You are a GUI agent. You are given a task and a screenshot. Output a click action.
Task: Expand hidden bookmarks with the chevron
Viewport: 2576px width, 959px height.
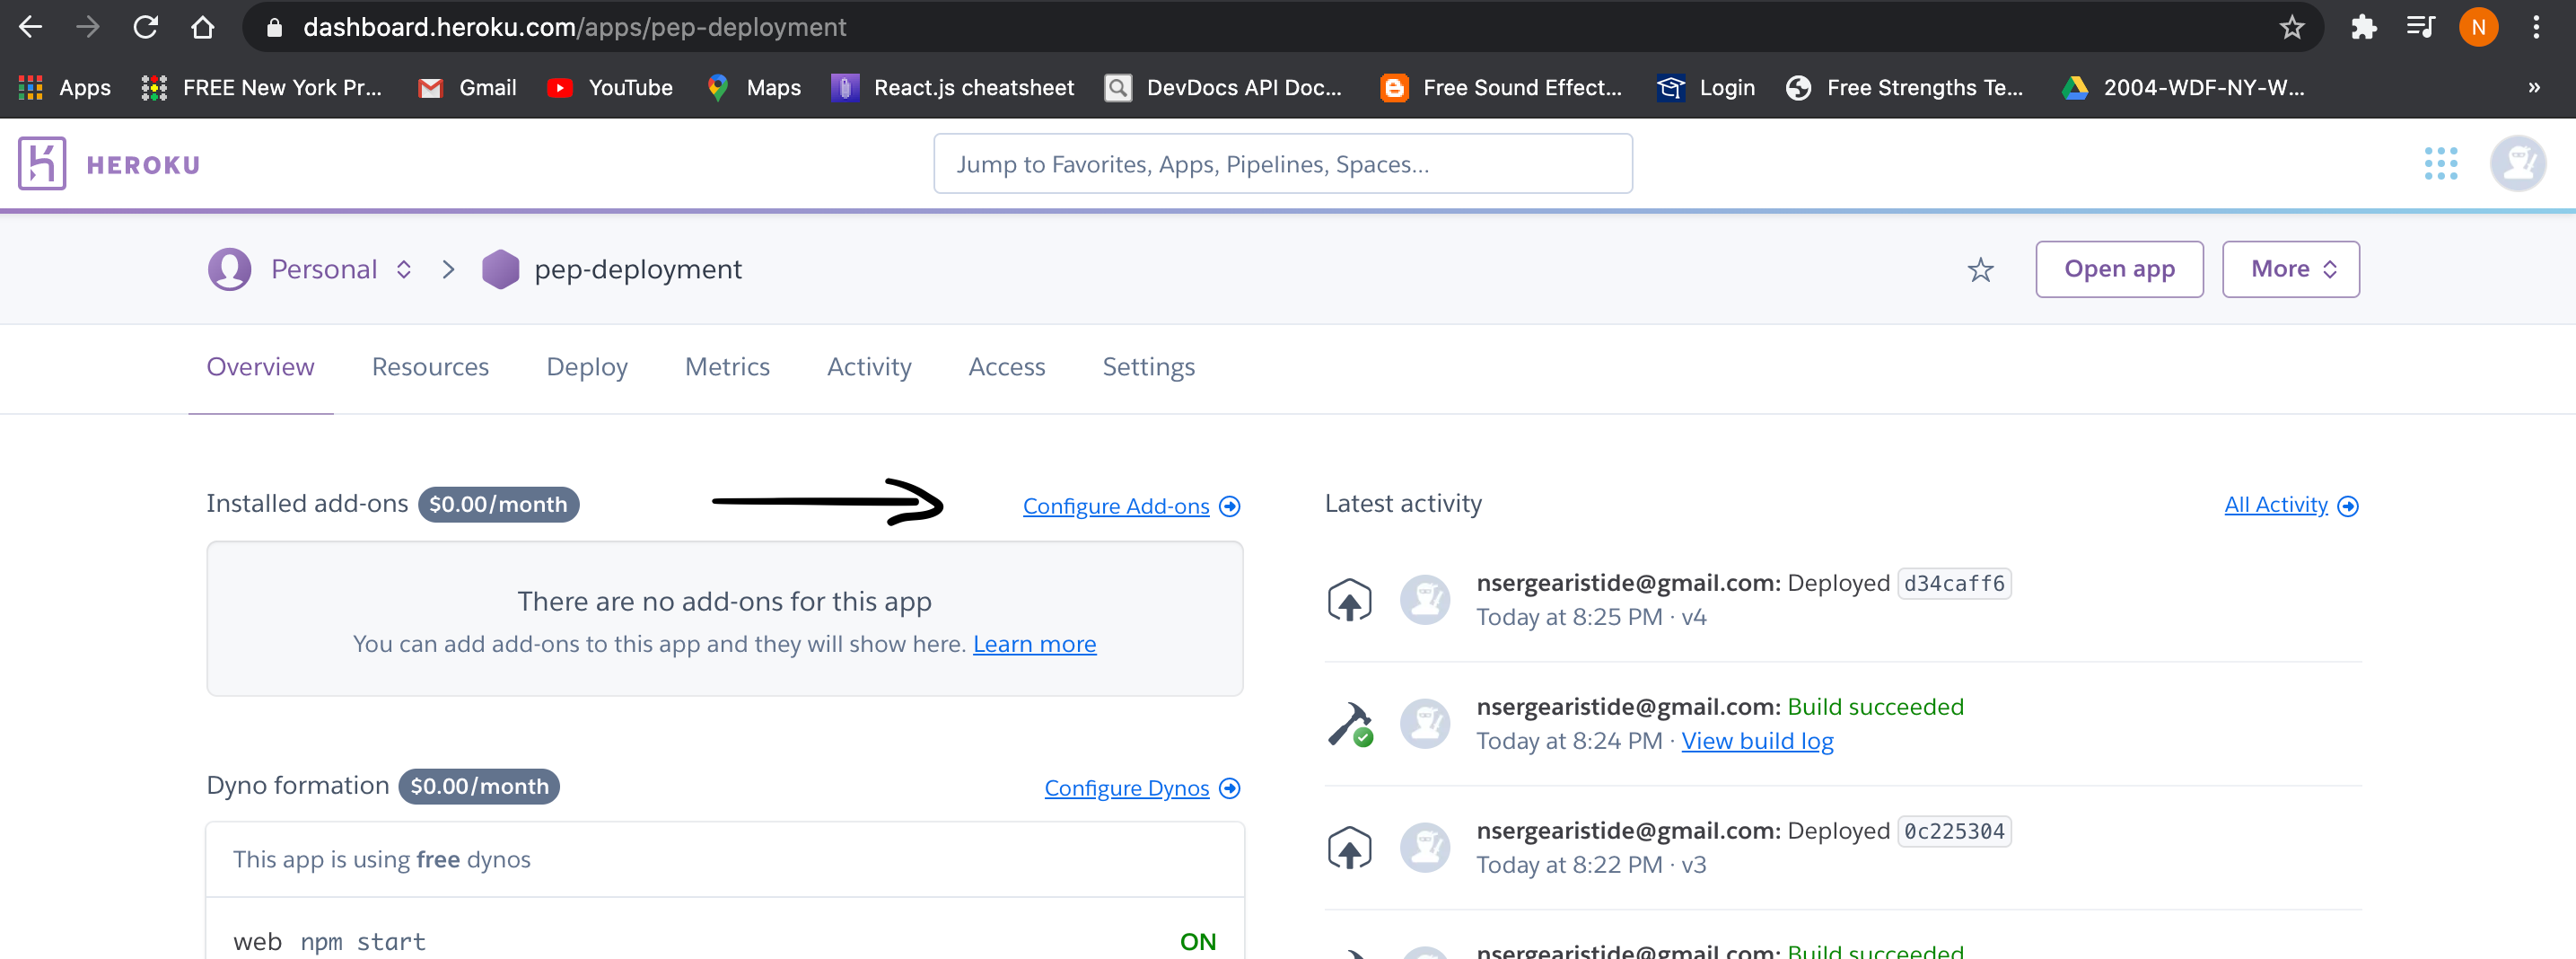tap(2535, 87)
